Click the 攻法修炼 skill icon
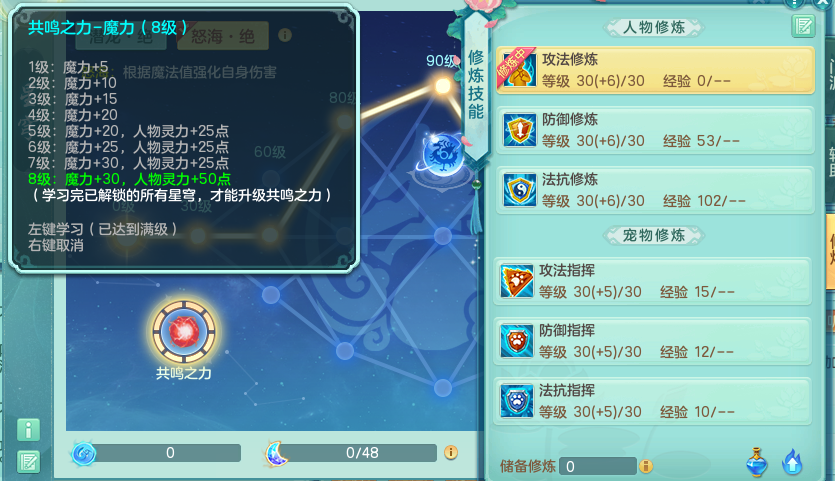The height and width of the screenshot is (481, 835). point(520,69)
